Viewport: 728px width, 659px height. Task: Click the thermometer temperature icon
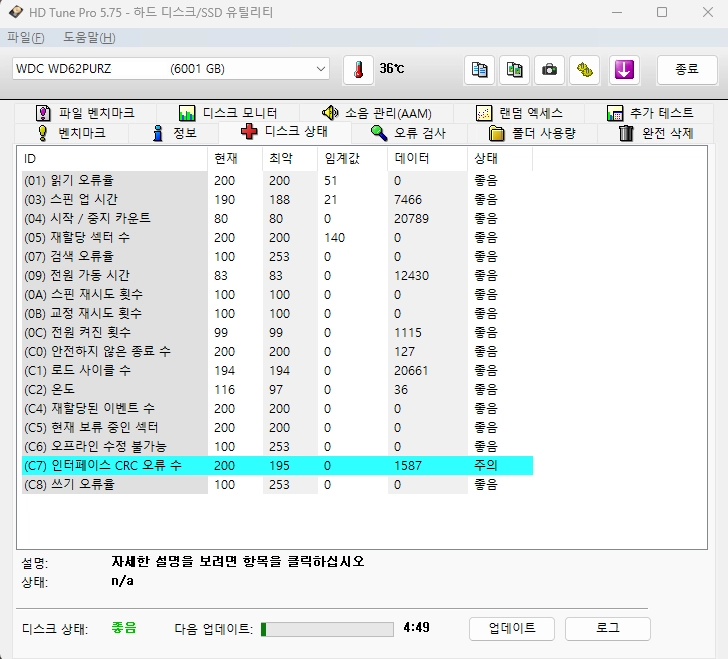coord(358,70)
